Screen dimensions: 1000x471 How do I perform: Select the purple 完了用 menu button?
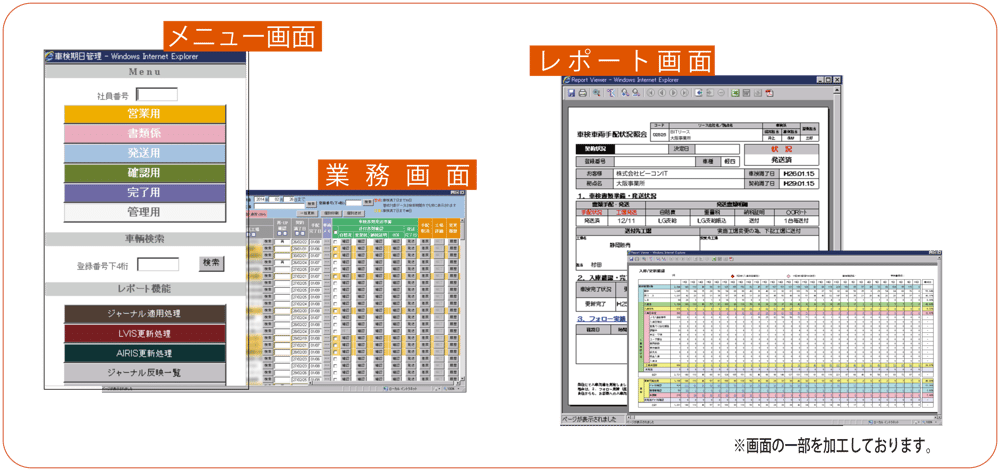tap(145, 192)
